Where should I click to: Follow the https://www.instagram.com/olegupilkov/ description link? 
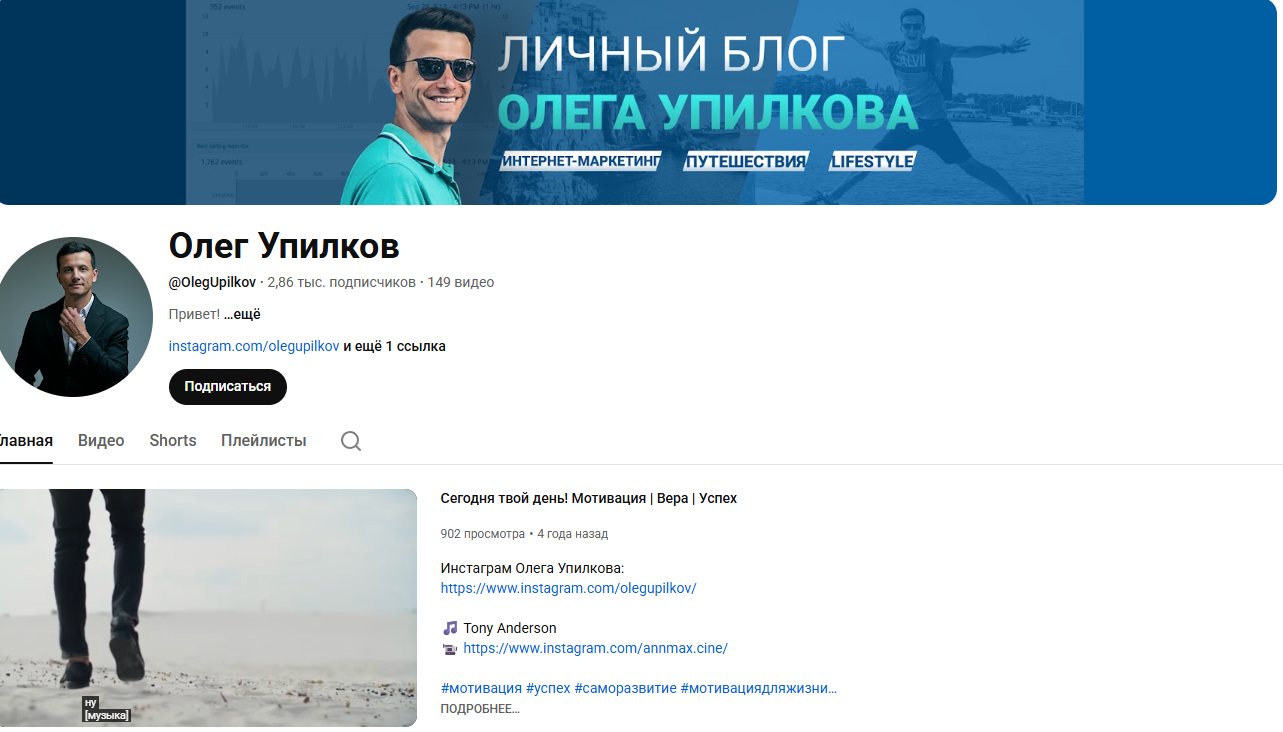[568, 588]
